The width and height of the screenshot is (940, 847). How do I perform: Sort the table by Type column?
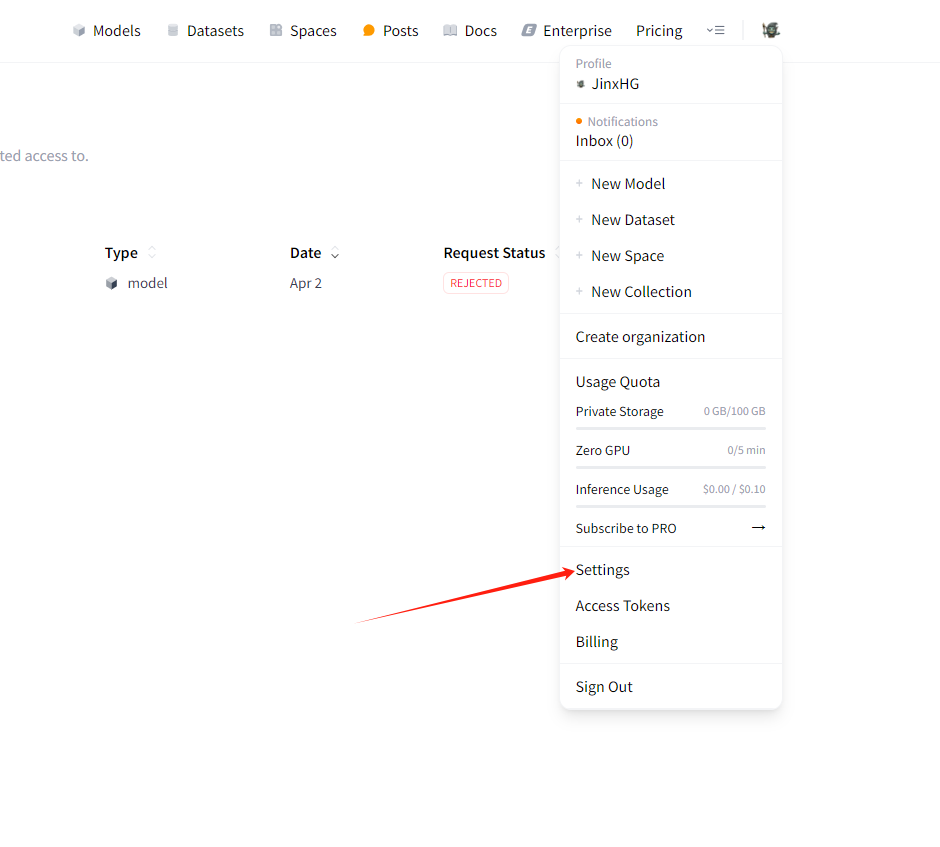(x=152, y=252)
